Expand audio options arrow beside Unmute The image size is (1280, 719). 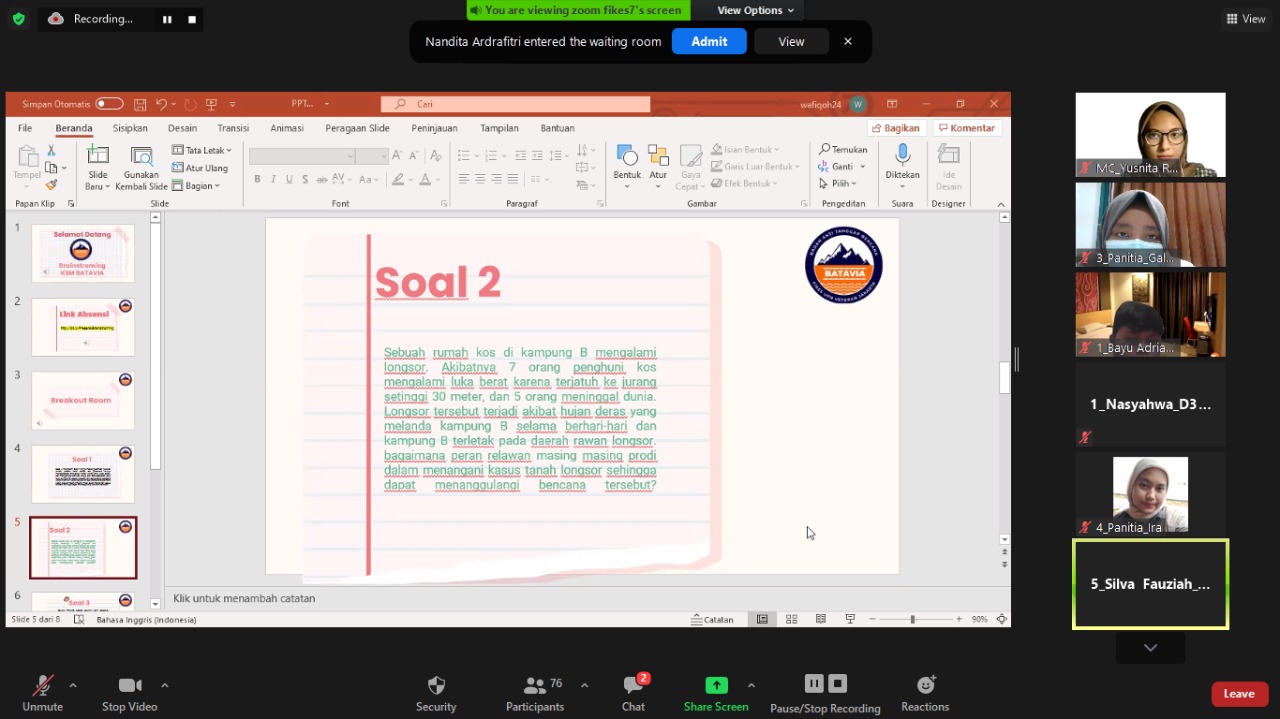point(72,685)
